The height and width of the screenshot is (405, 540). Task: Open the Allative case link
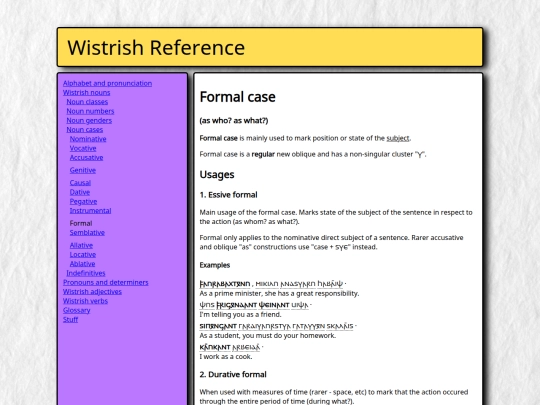tap(81, 246)
